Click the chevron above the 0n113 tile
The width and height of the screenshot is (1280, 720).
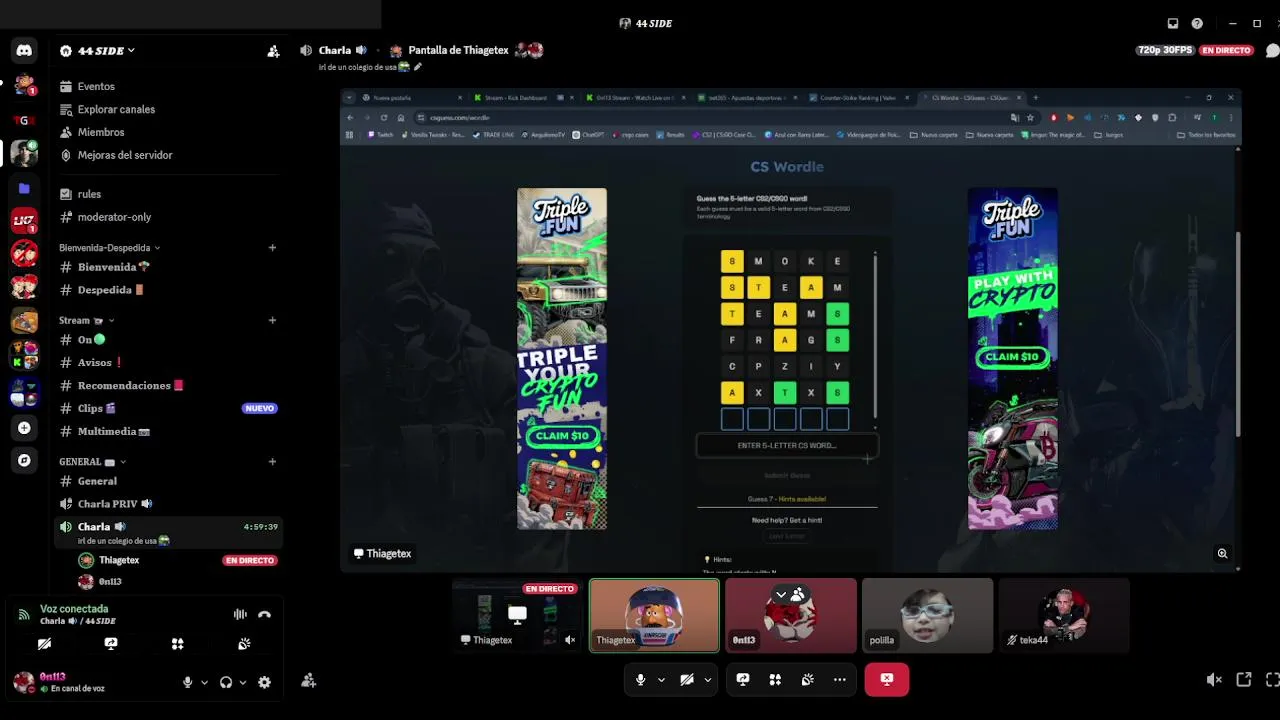[x=781, y=594]
